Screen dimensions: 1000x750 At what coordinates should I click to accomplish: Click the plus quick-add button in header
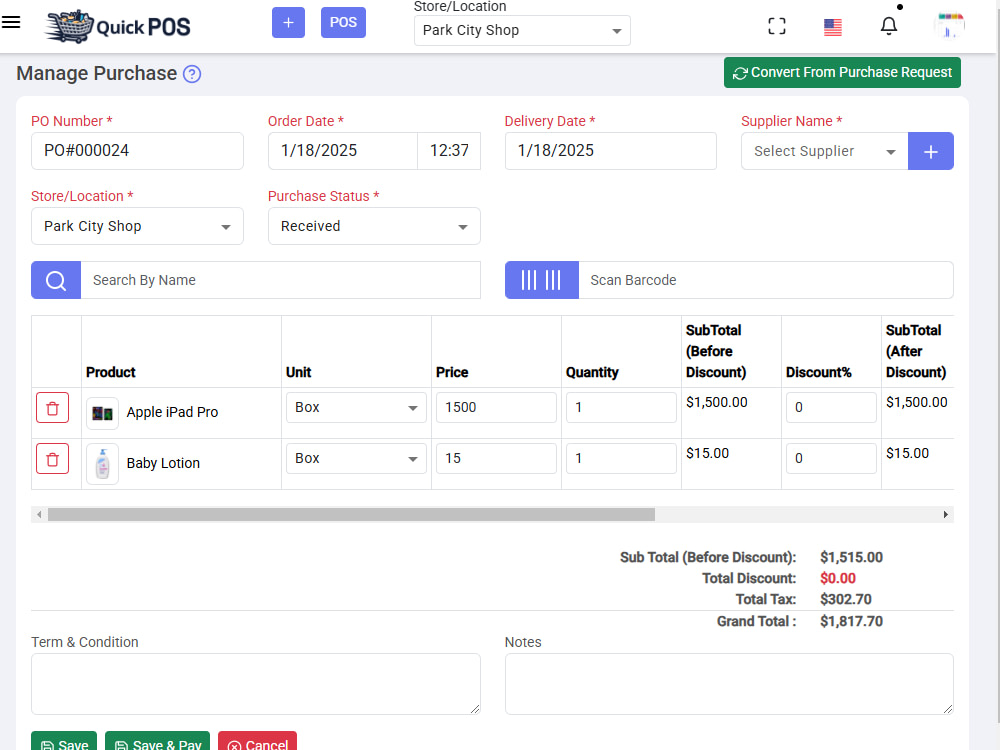pyautogui.click(x=288, y=22)
